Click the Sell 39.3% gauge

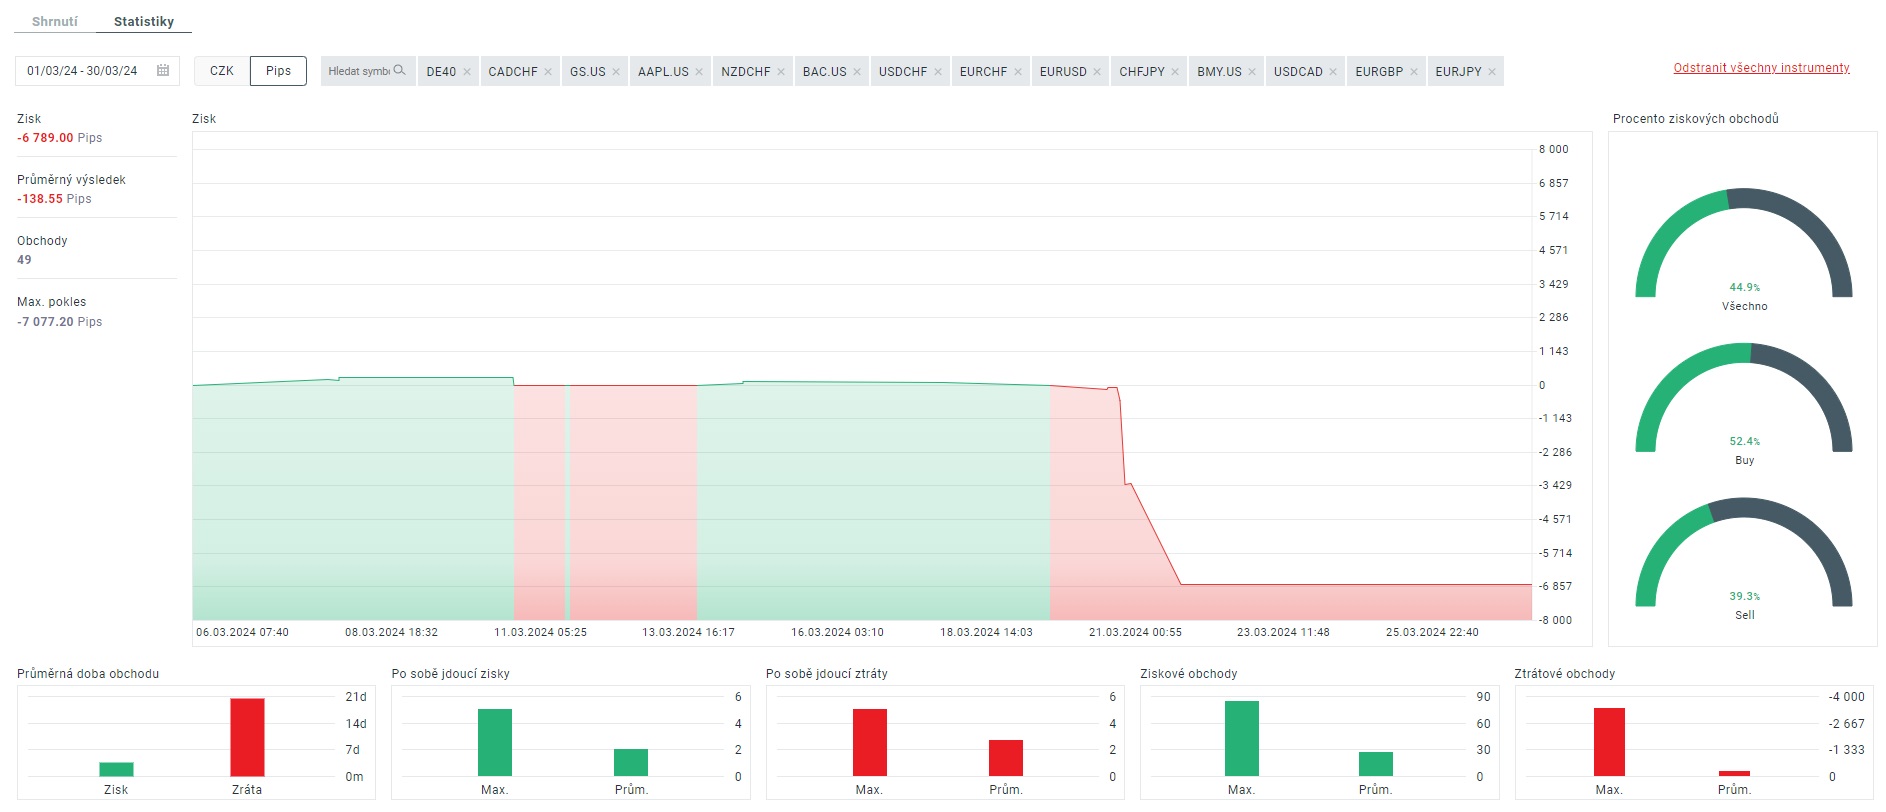(x=1743, y=555)
